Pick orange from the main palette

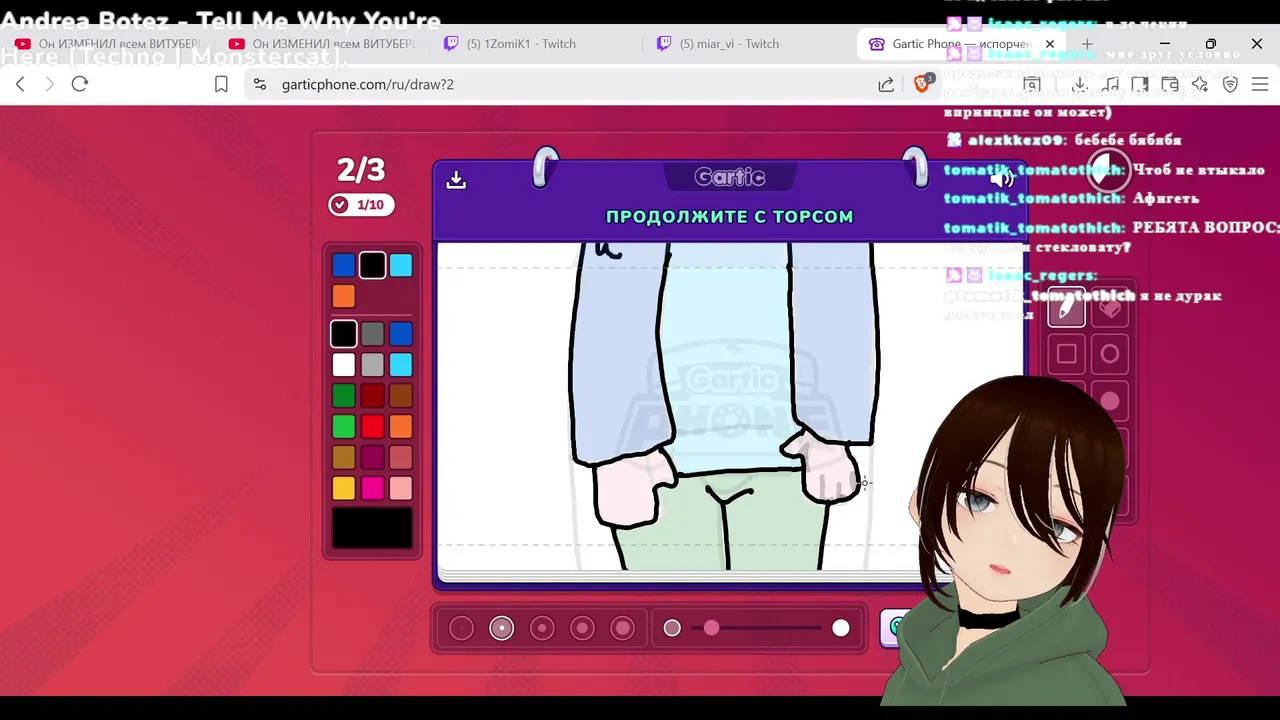click(401, 427)
